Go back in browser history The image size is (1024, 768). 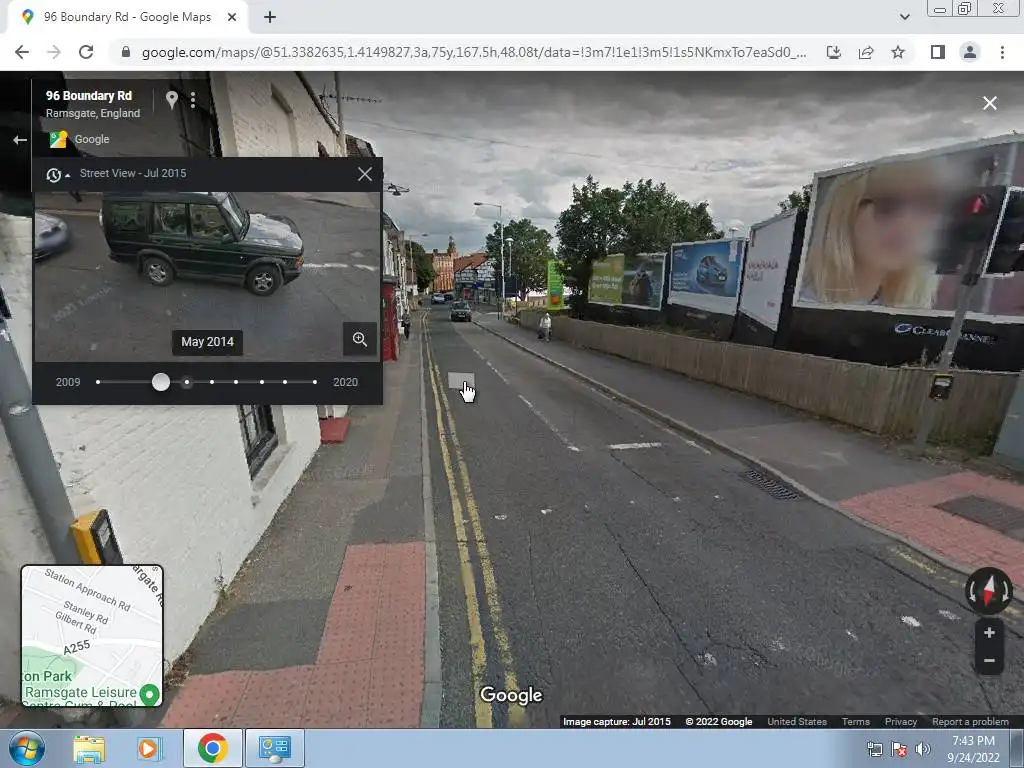[22, 52]
